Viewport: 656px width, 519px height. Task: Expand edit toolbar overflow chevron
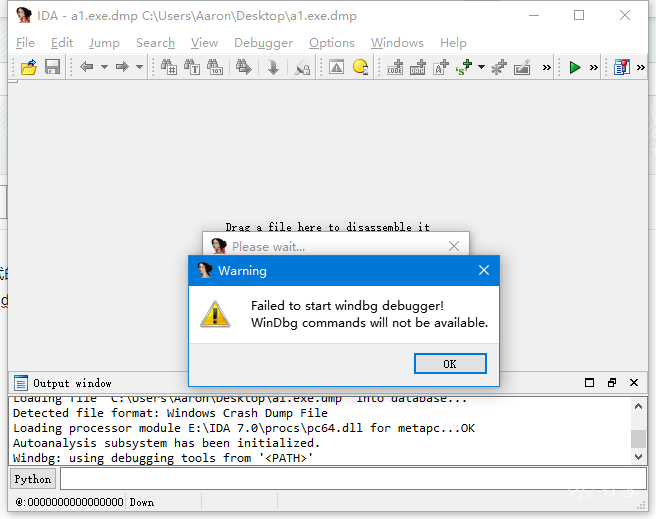pos(546,67)
